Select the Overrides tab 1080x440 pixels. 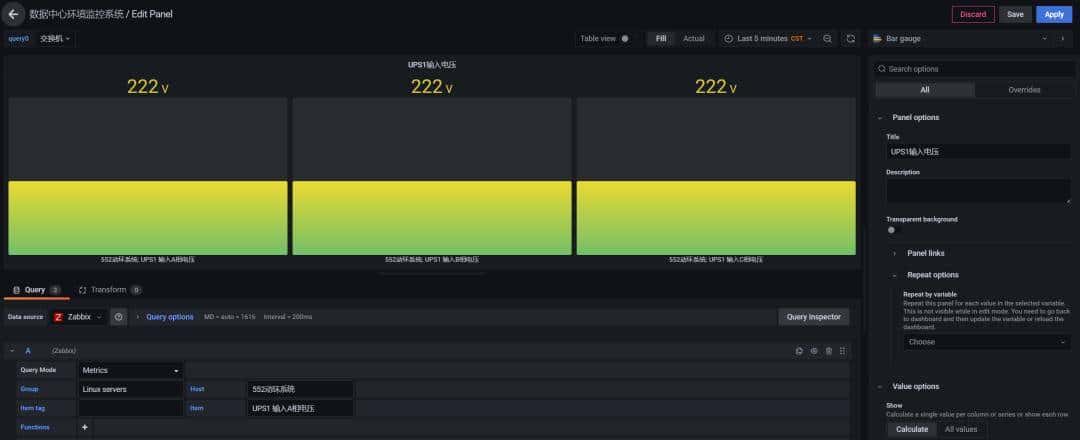(x=1024, y=90)
